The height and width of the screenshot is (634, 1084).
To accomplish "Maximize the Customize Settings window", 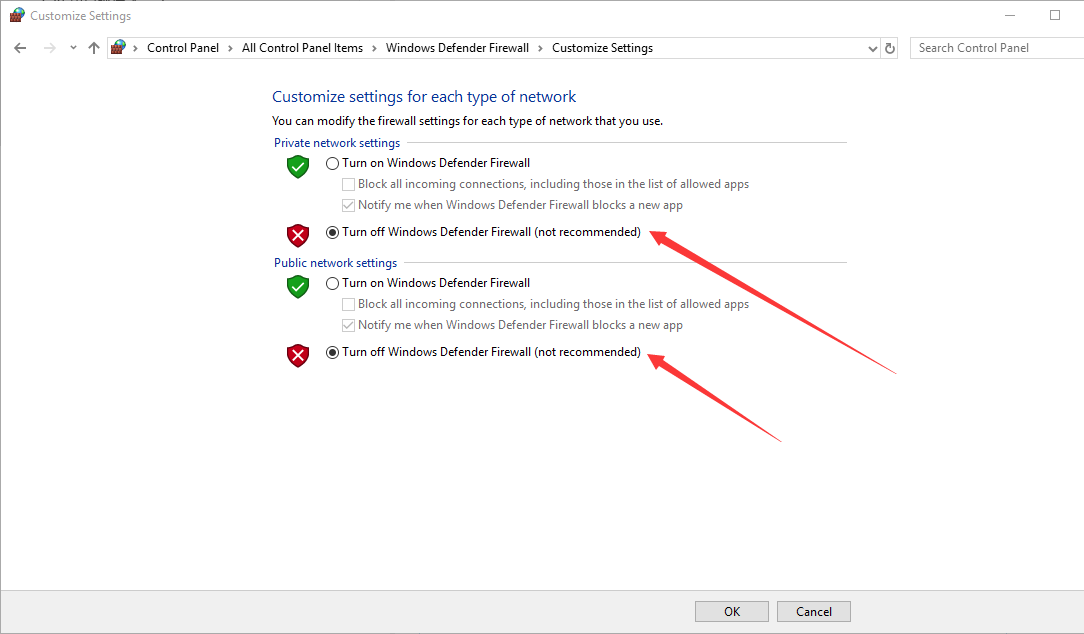I will 1055,15.
